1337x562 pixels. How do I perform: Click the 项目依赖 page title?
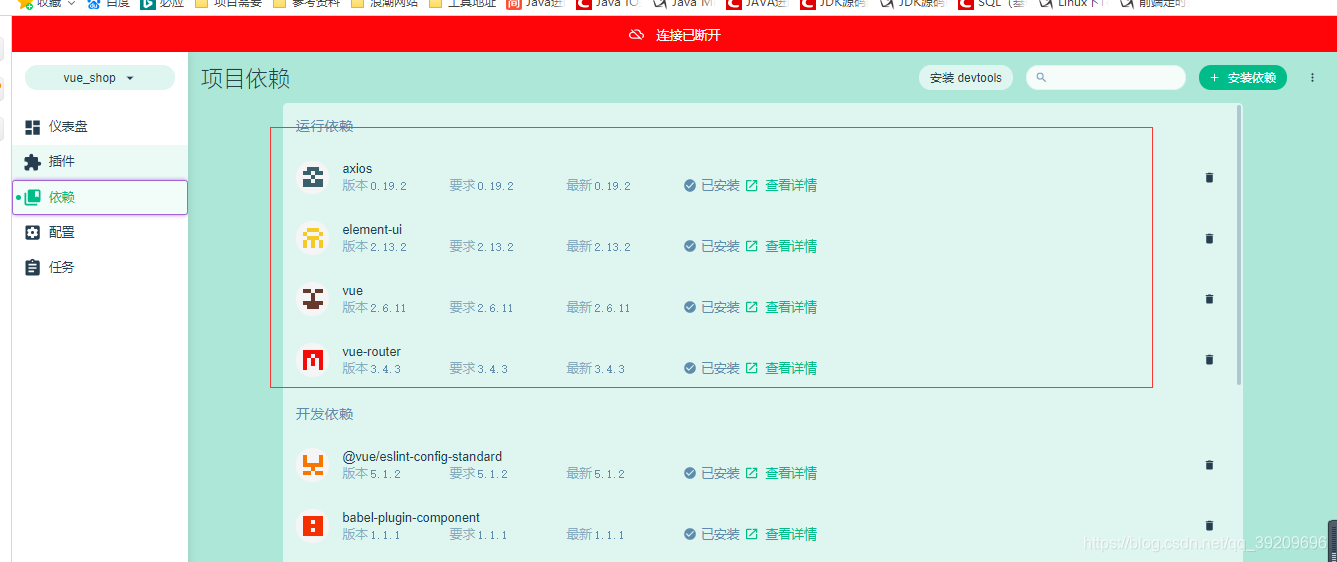(246, 79)
